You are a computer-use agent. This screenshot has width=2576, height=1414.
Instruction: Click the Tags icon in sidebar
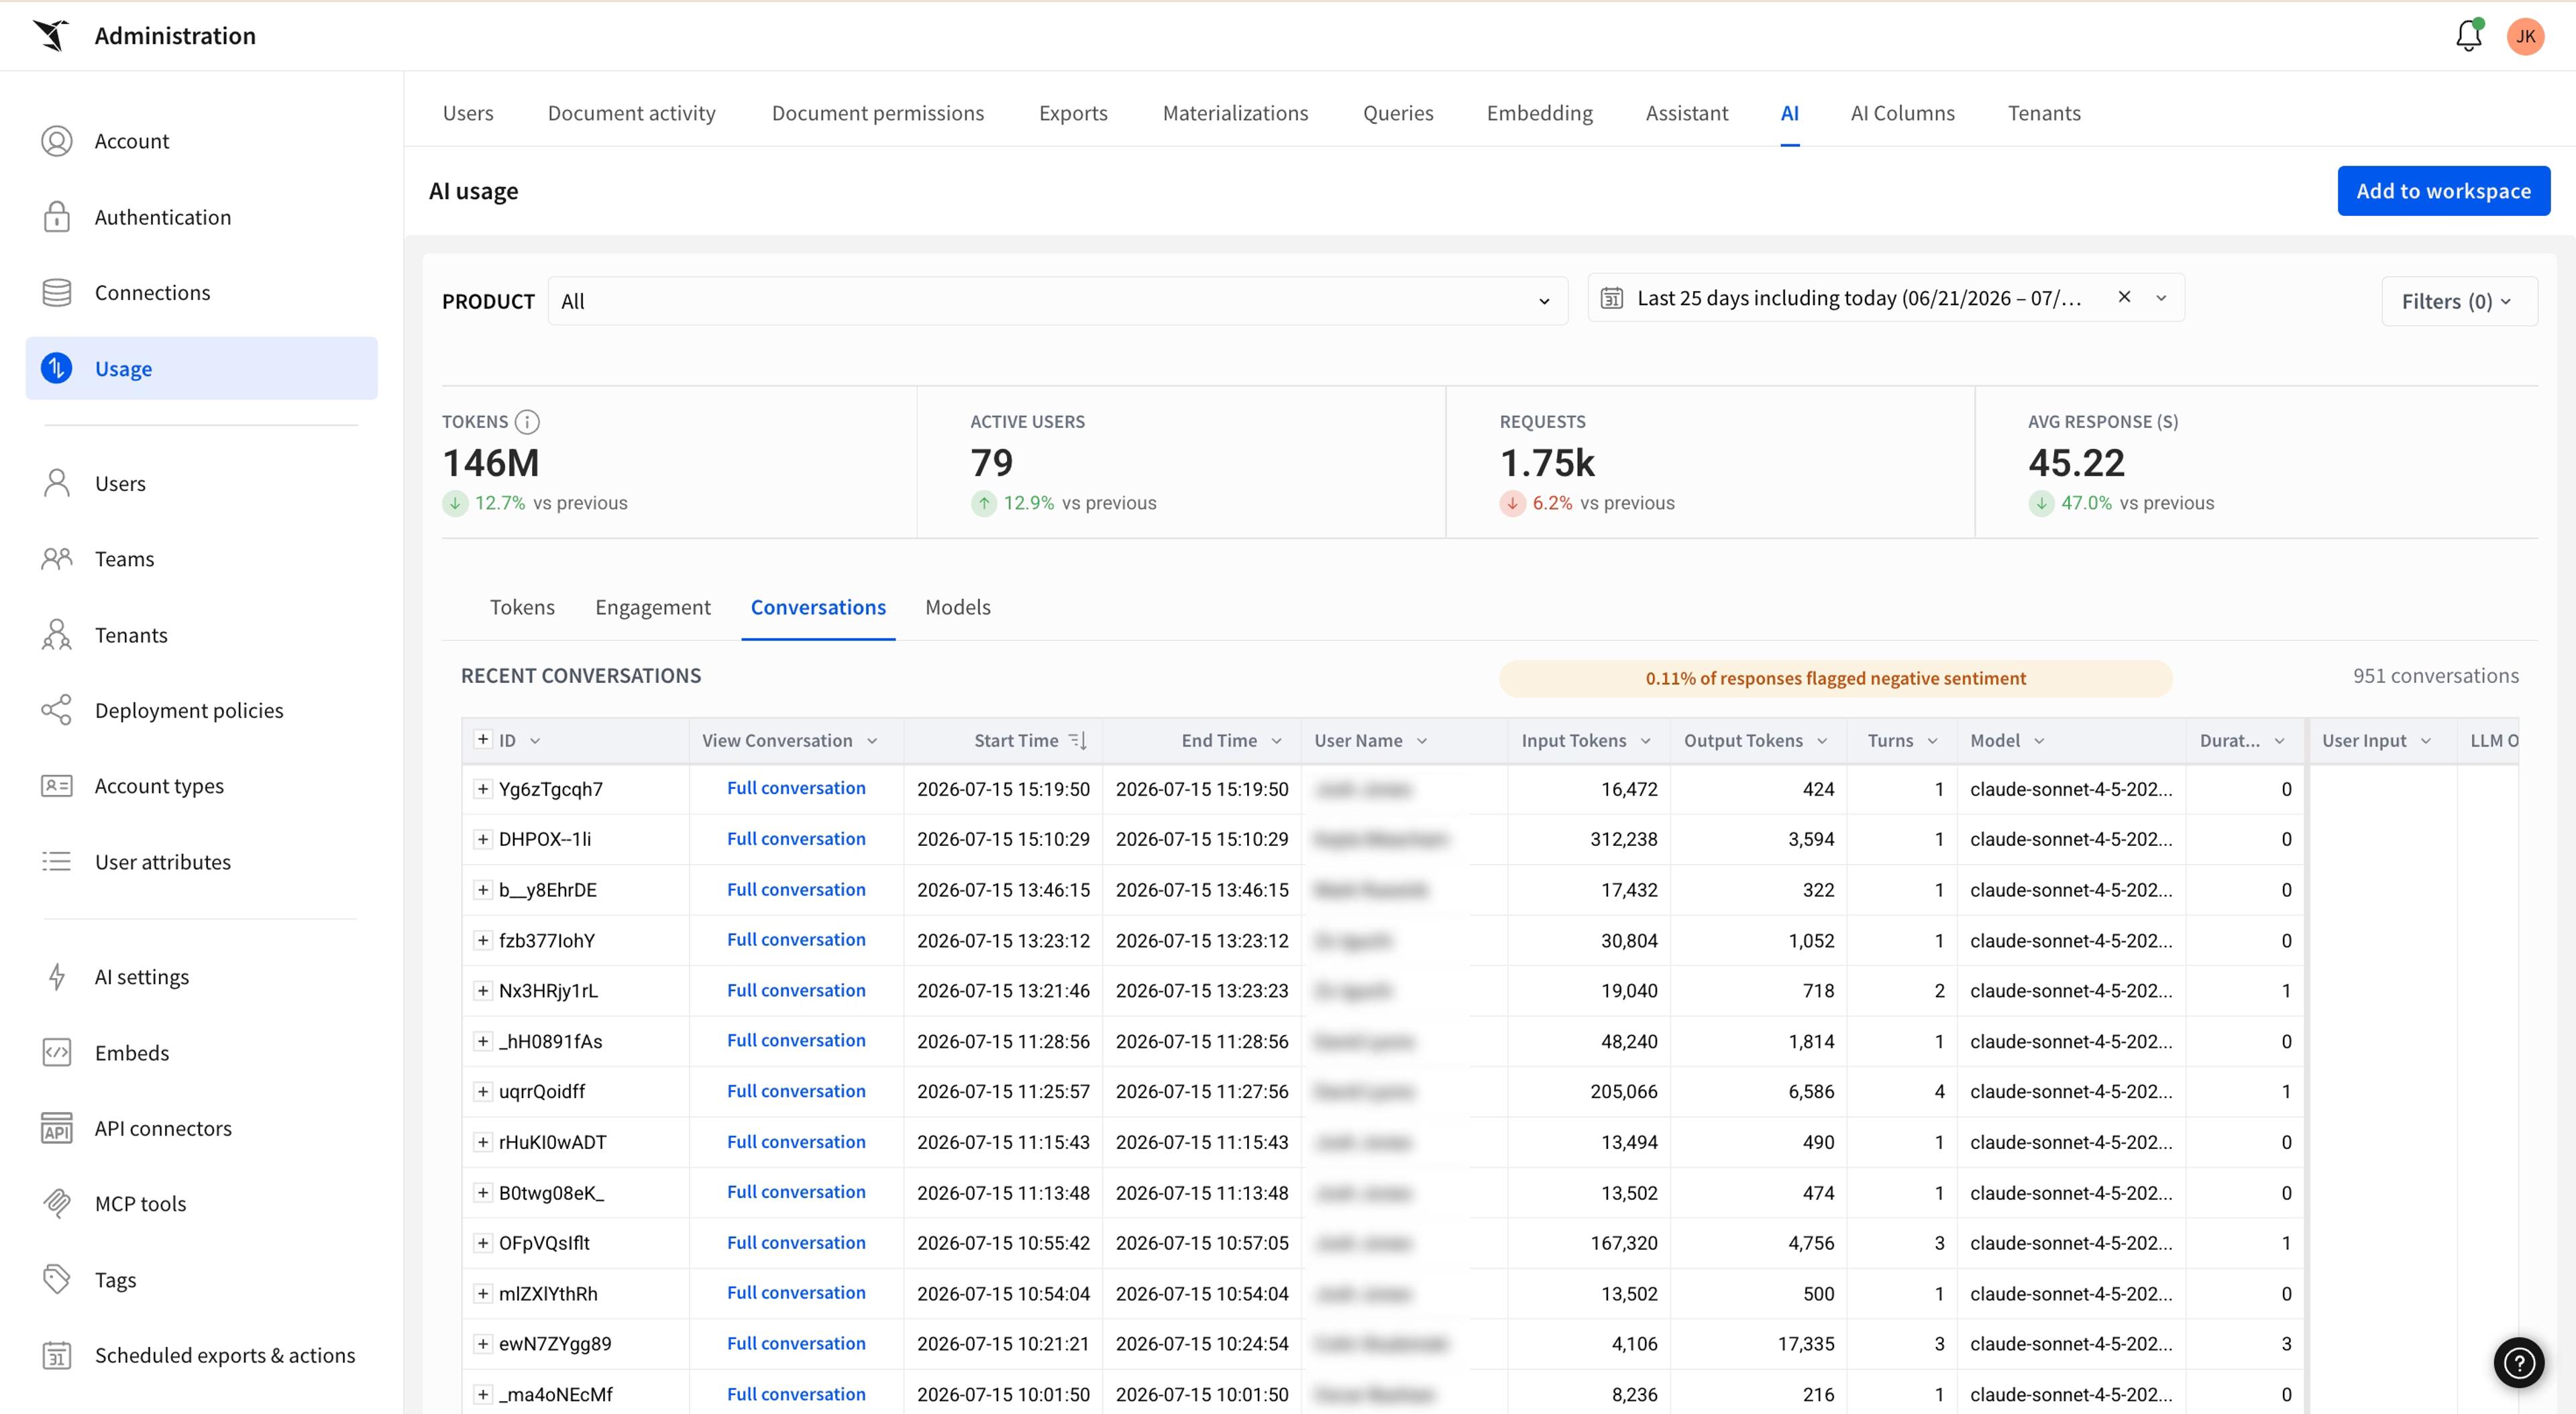tap(57, 1279)
